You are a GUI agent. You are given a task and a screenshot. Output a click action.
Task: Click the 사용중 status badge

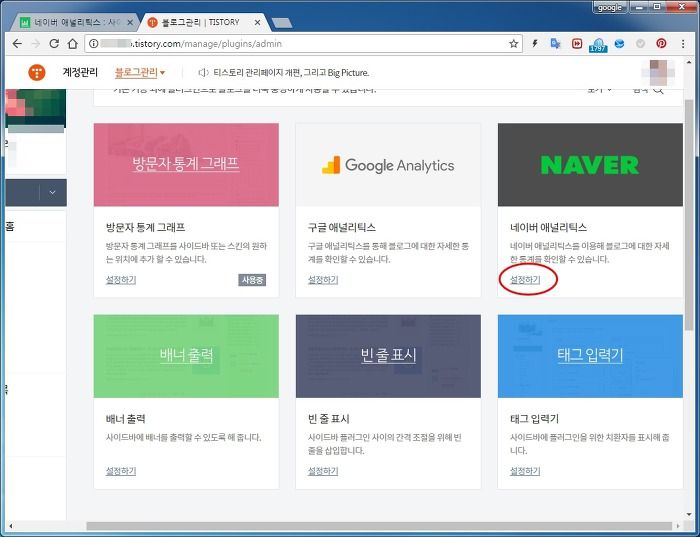pos(252,280)
